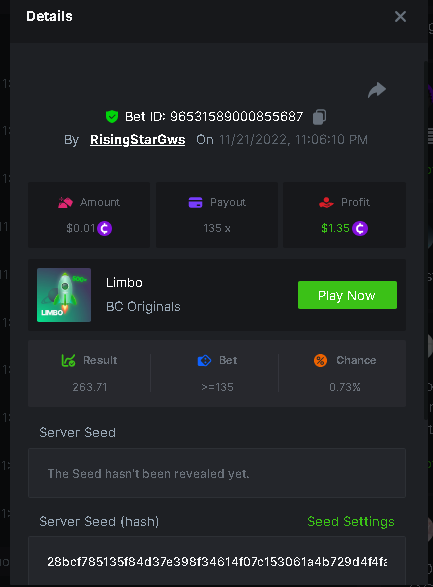This screenshot has width=433, height=587.
Task: Click the Limbo game title
Action: click(124, 282)
